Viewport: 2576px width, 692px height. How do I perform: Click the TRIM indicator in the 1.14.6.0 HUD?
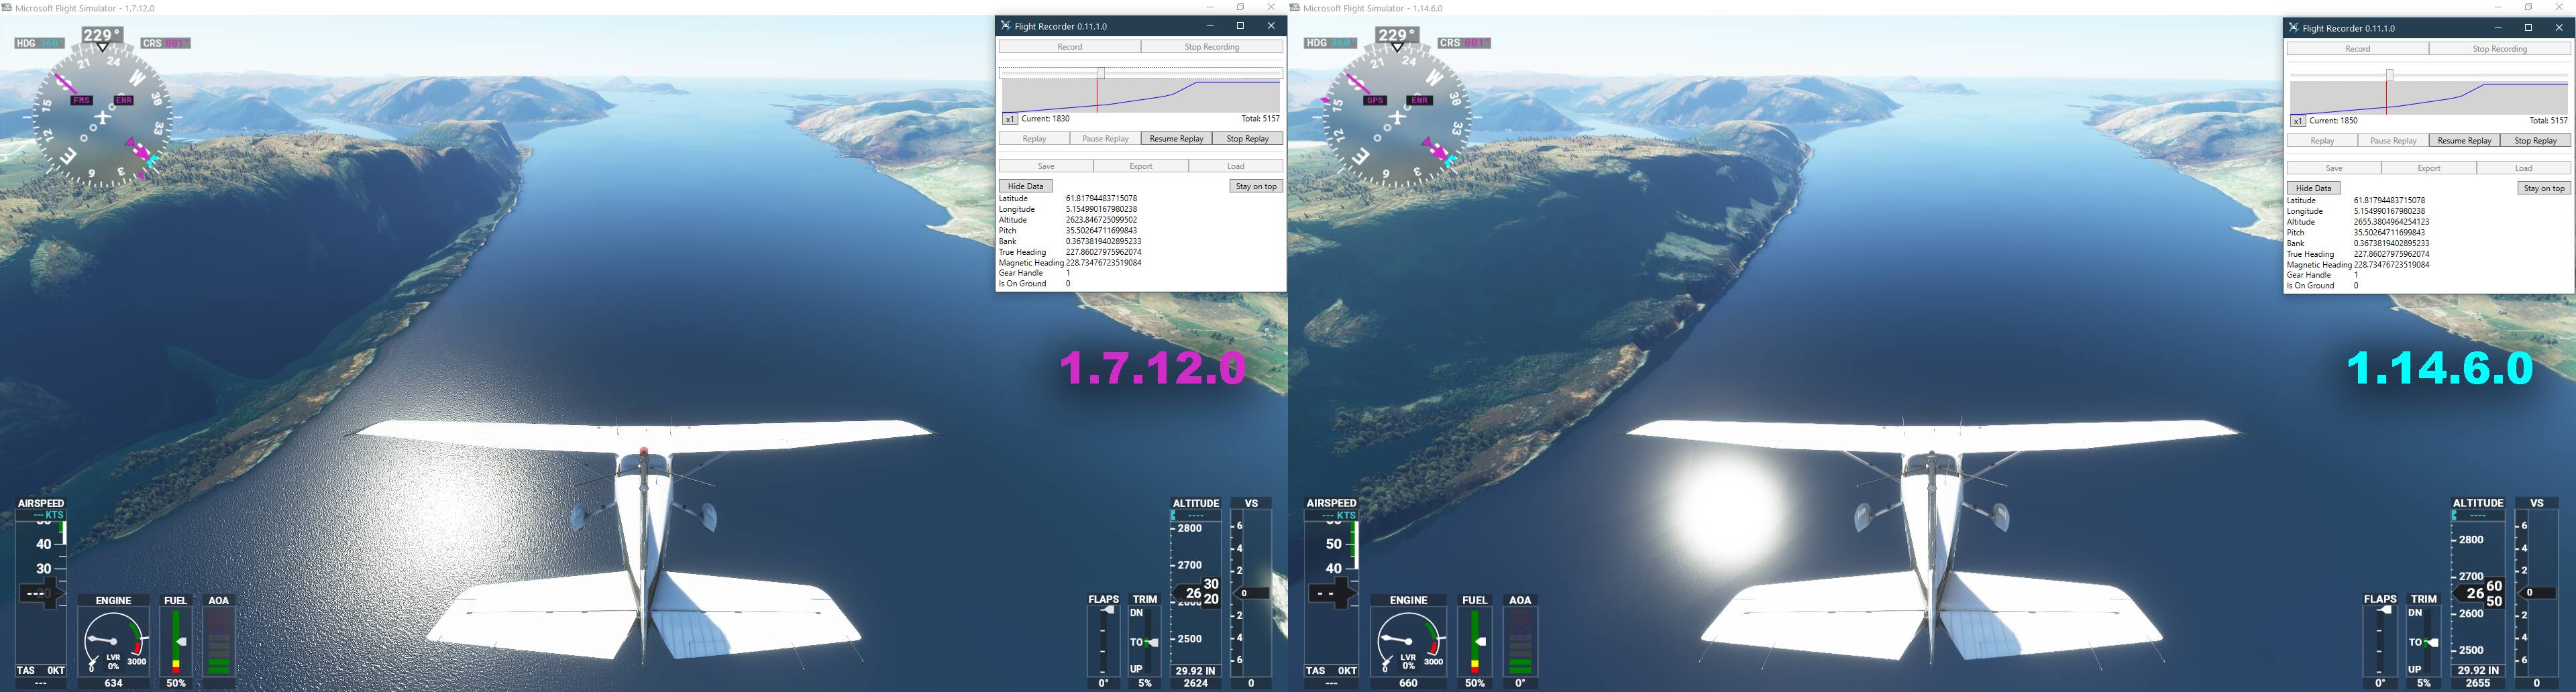[x=2423, y=641]
